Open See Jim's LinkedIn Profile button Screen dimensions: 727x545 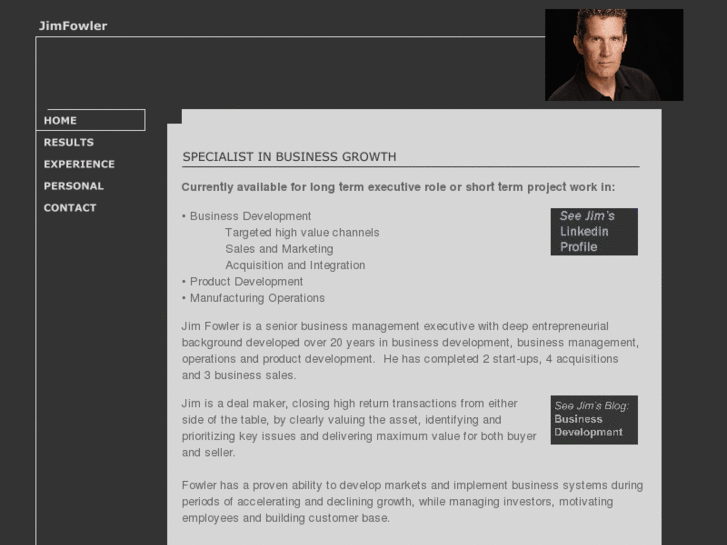point(594,231)
